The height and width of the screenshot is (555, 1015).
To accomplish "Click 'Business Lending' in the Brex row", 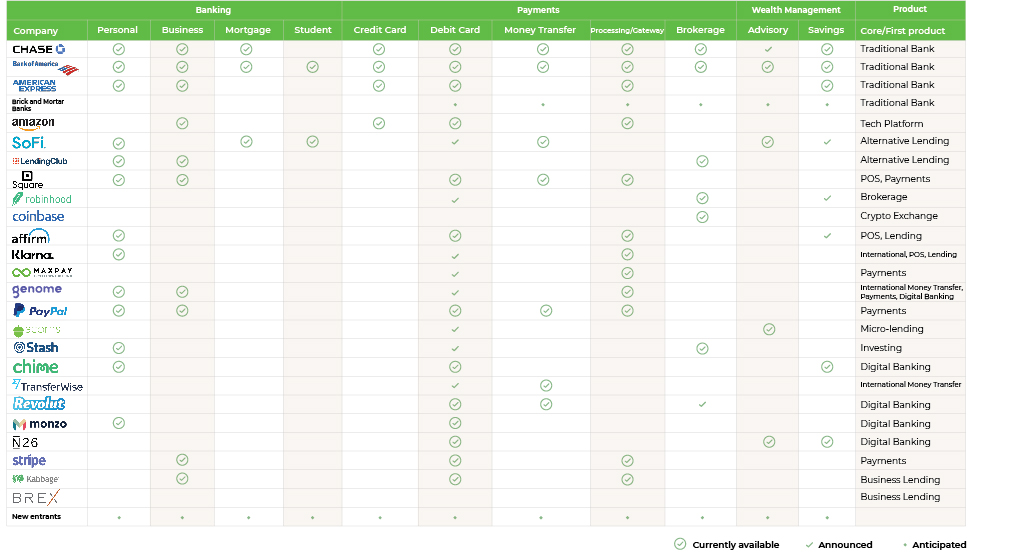I will (x=900, y=497).
